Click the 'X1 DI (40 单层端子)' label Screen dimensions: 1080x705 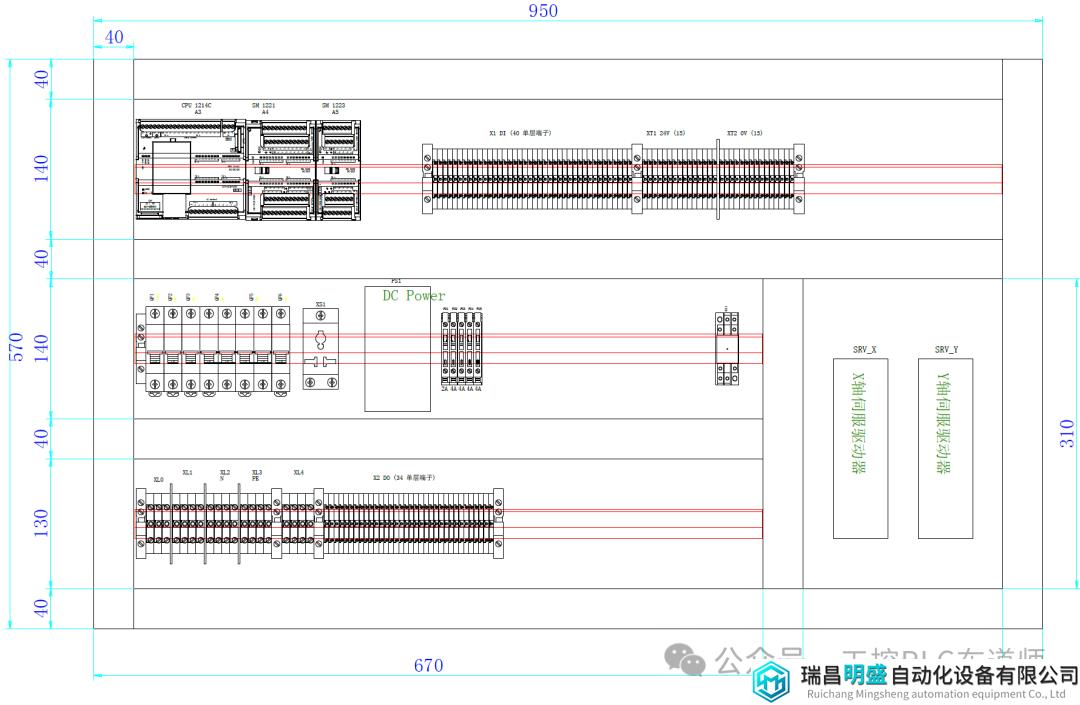point(520,133)
